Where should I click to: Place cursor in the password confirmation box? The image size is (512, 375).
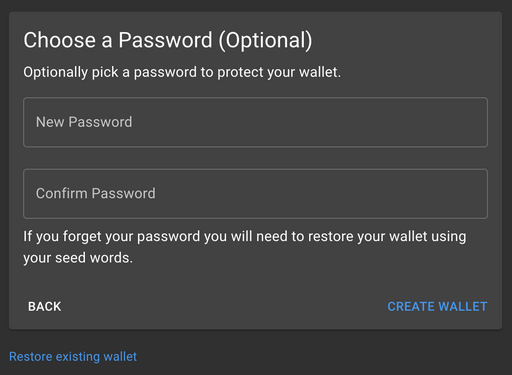[x=255, y=194]
